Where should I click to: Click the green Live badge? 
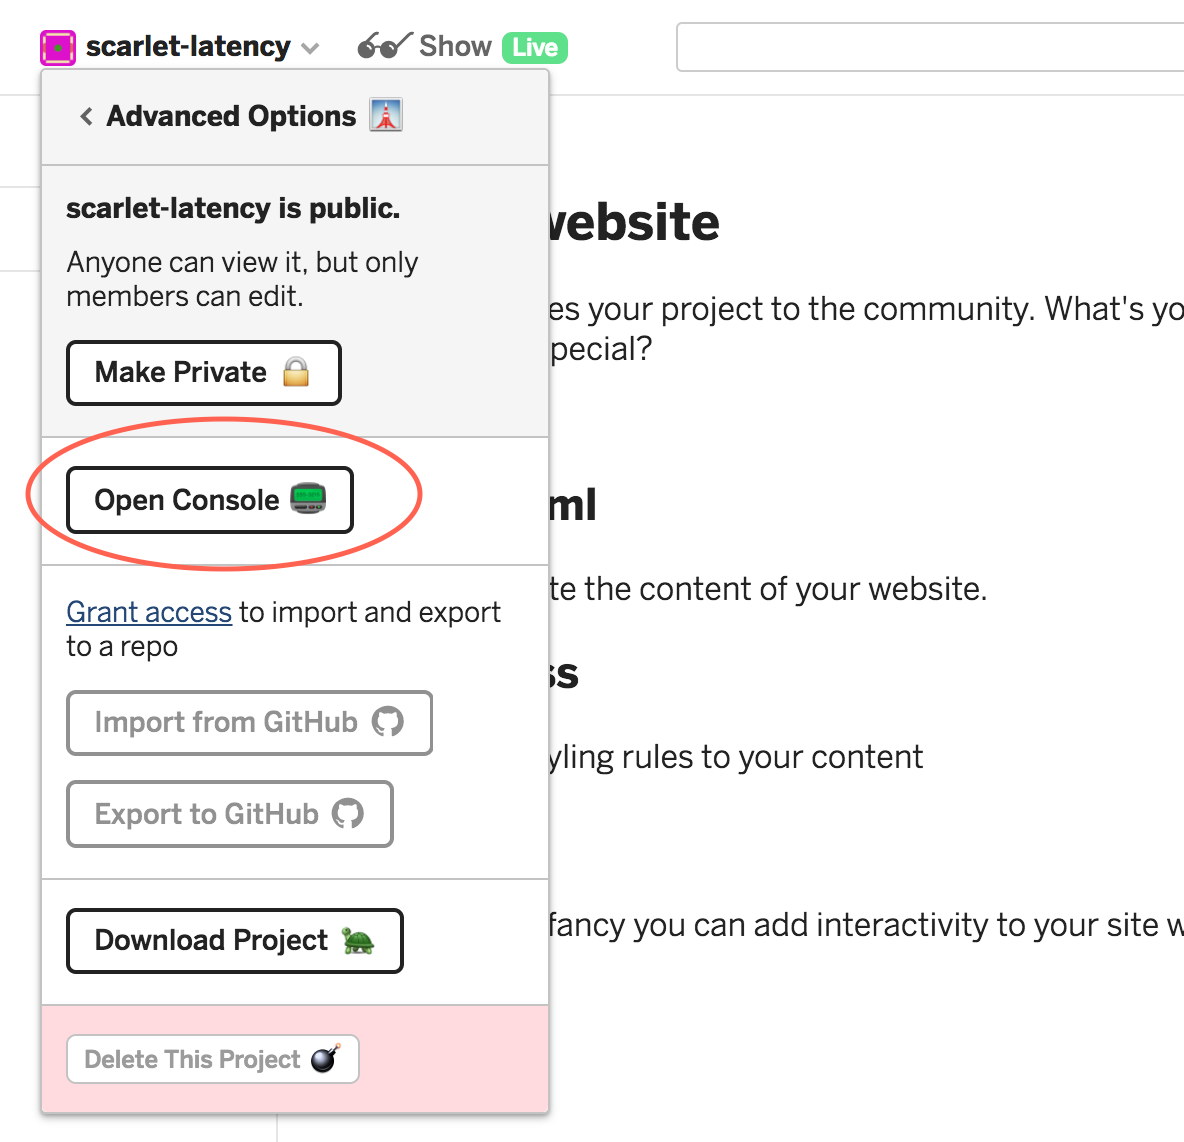[x=535, y=47]
